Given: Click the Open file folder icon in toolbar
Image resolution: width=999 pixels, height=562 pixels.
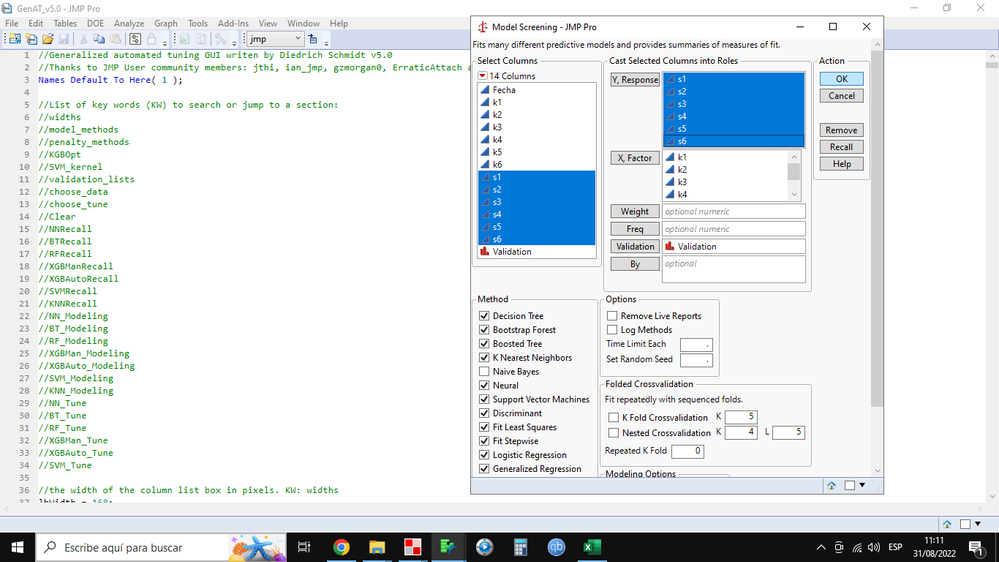Looking at the screenshot, I should pos(47,39).
